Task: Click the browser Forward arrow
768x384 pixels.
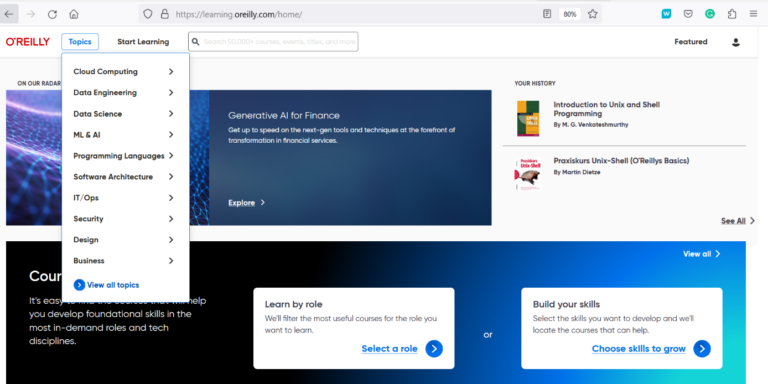Action: click(x=31, y=14)
